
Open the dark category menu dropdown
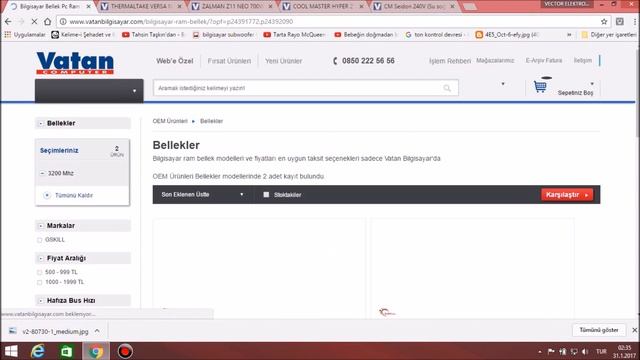pos(89,91)
